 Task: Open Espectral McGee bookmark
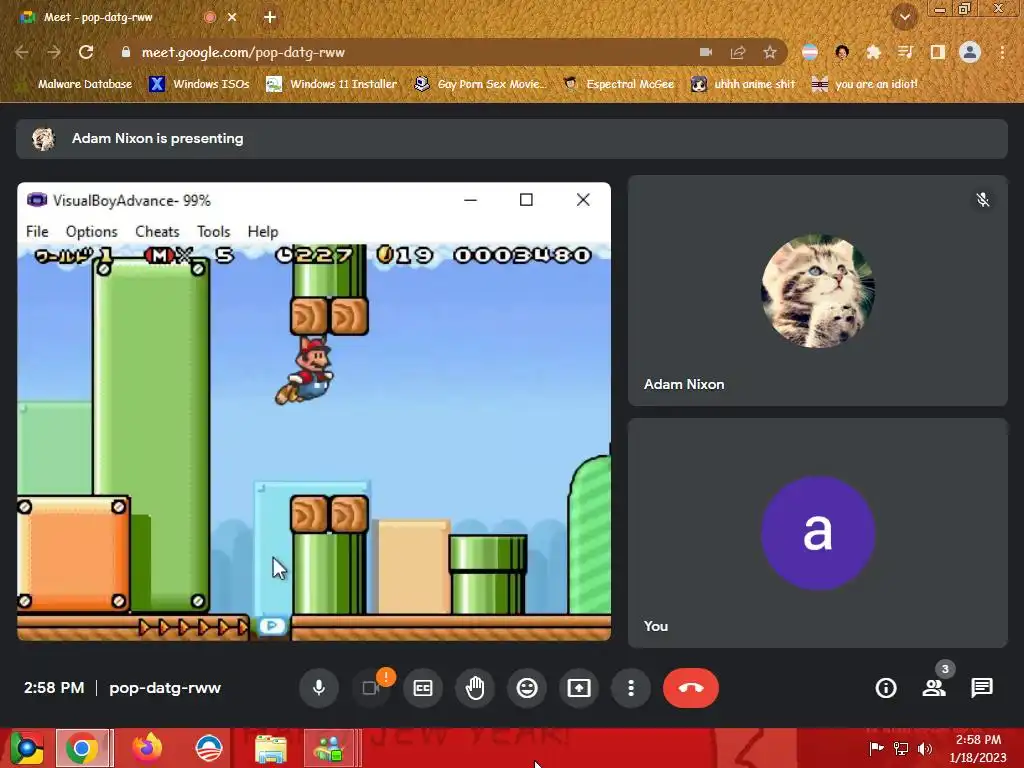click(x=619, y=84)
